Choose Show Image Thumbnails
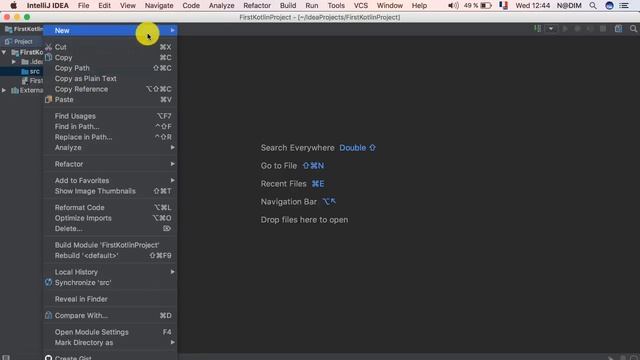Viewport: 640px width, 360px height. 110,191
